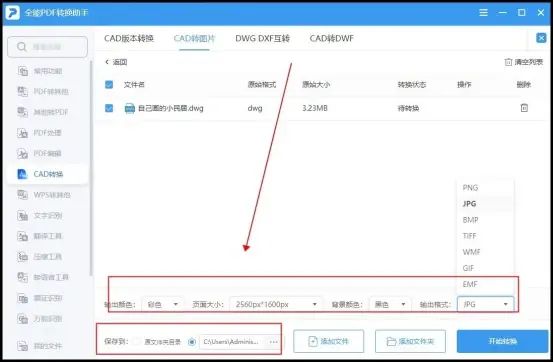Select the 原文件夹目录 radio option
Image resolution: width=554 pixels, height=363 pixels.
[137, 342]
